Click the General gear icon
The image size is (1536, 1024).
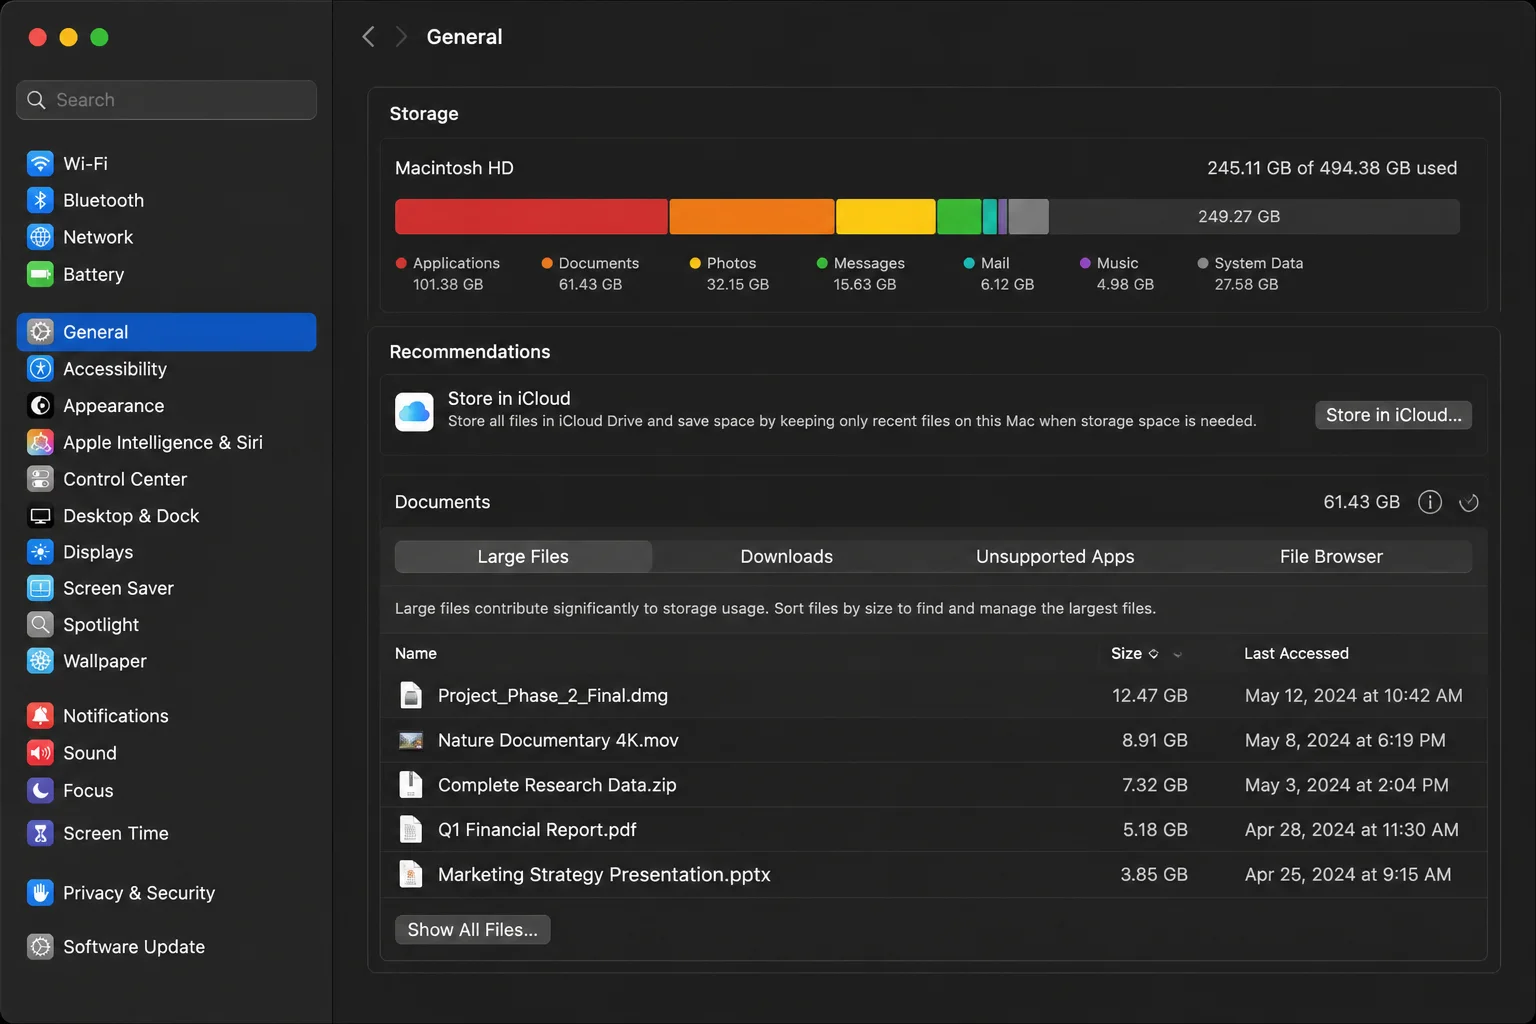(40, 332)
